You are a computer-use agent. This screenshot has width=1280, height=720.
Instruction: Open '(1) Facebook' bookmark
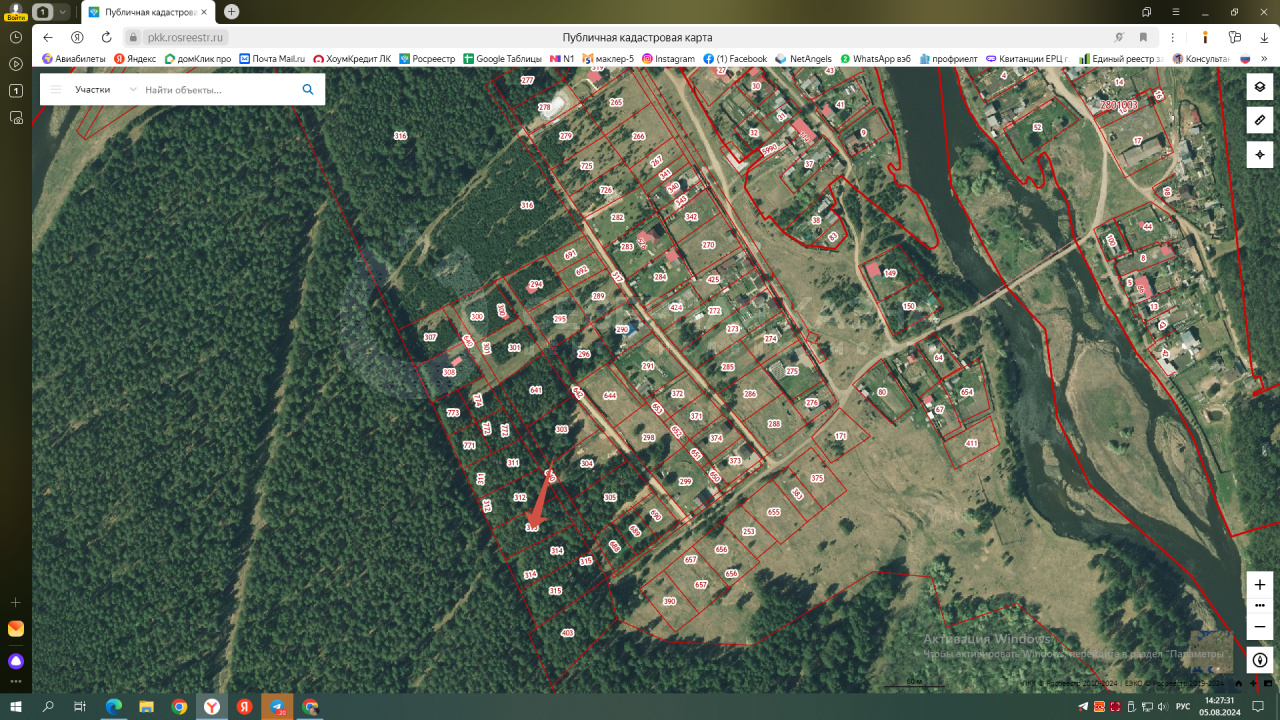pos(735,59)
